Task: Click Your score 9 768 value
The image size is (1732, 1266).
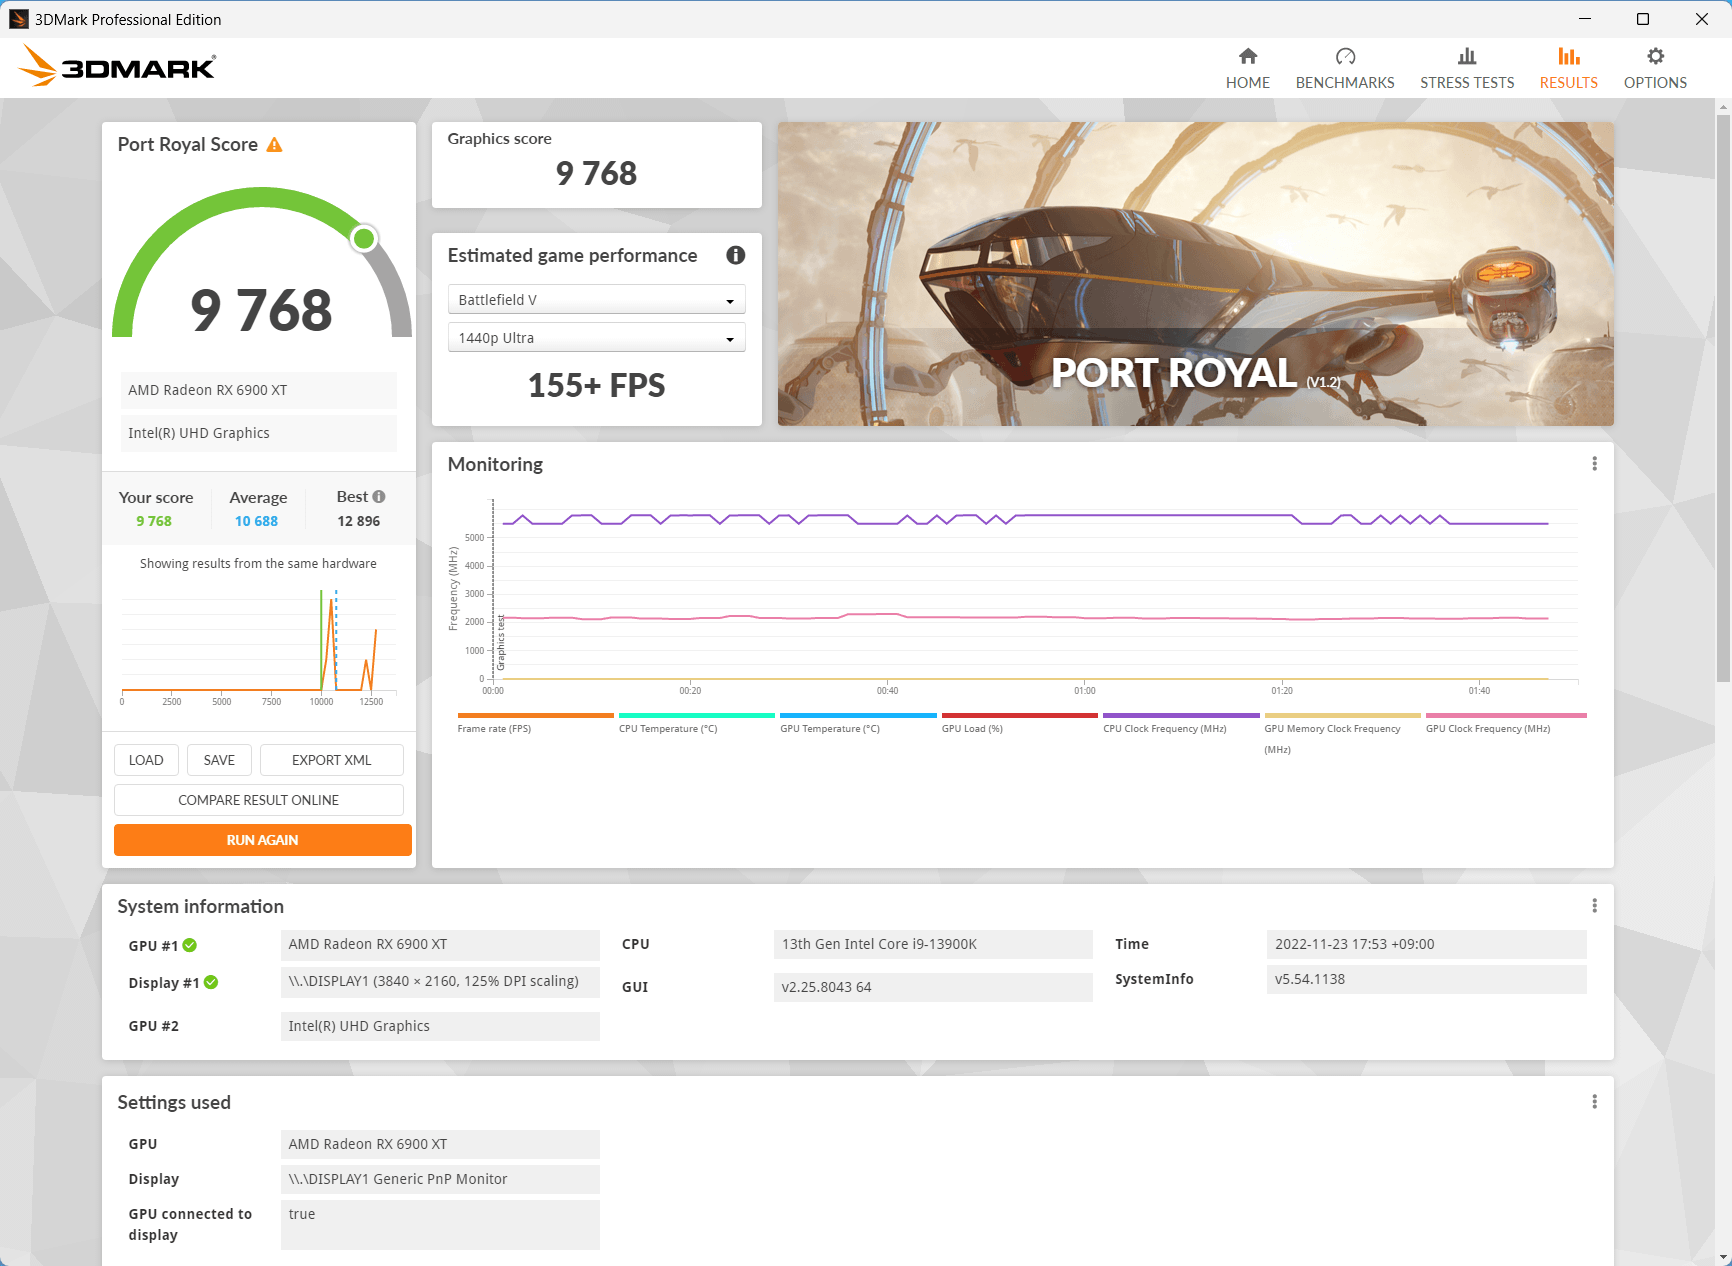Action: [154, 521]
